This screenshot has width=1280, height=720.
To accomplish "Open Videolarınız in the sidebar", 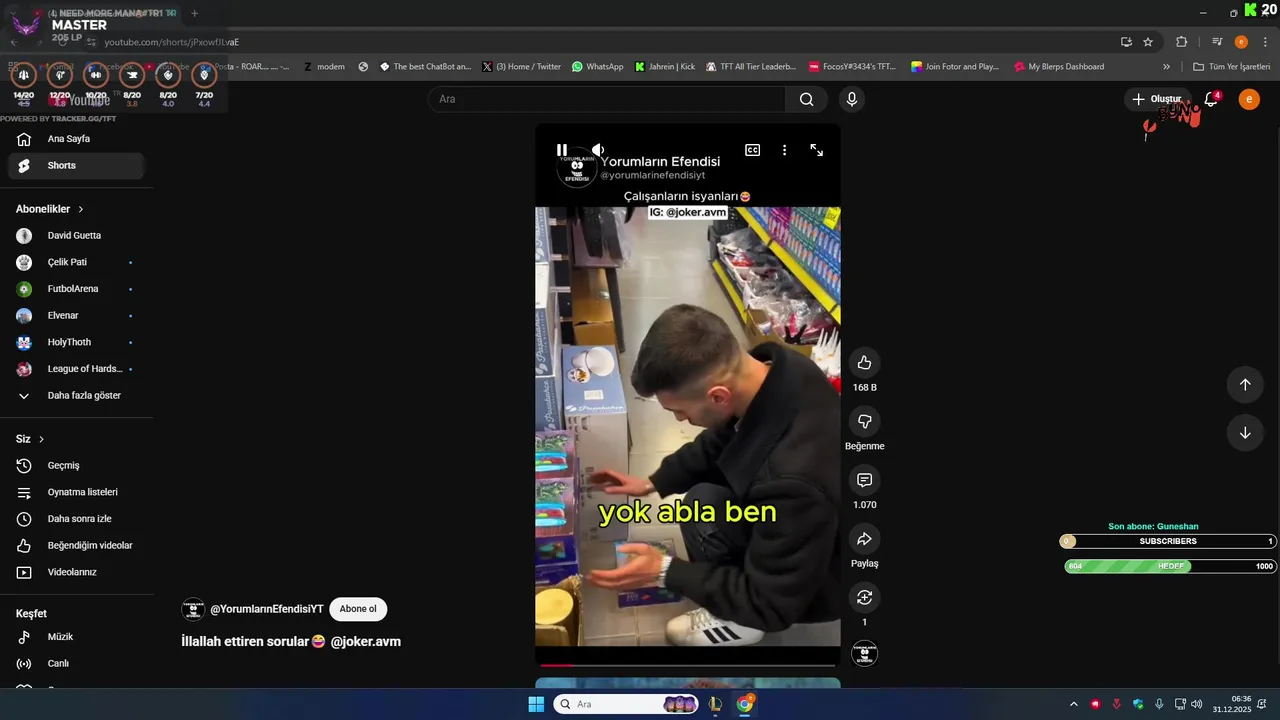I will tap(76, 572).
